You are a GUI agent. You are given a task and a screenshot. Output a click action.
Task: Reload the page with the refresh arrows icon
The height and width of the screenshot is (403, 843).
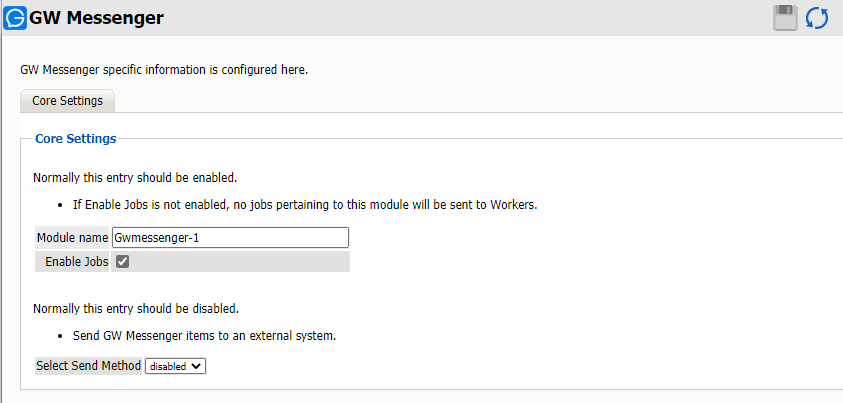[817, 18]
